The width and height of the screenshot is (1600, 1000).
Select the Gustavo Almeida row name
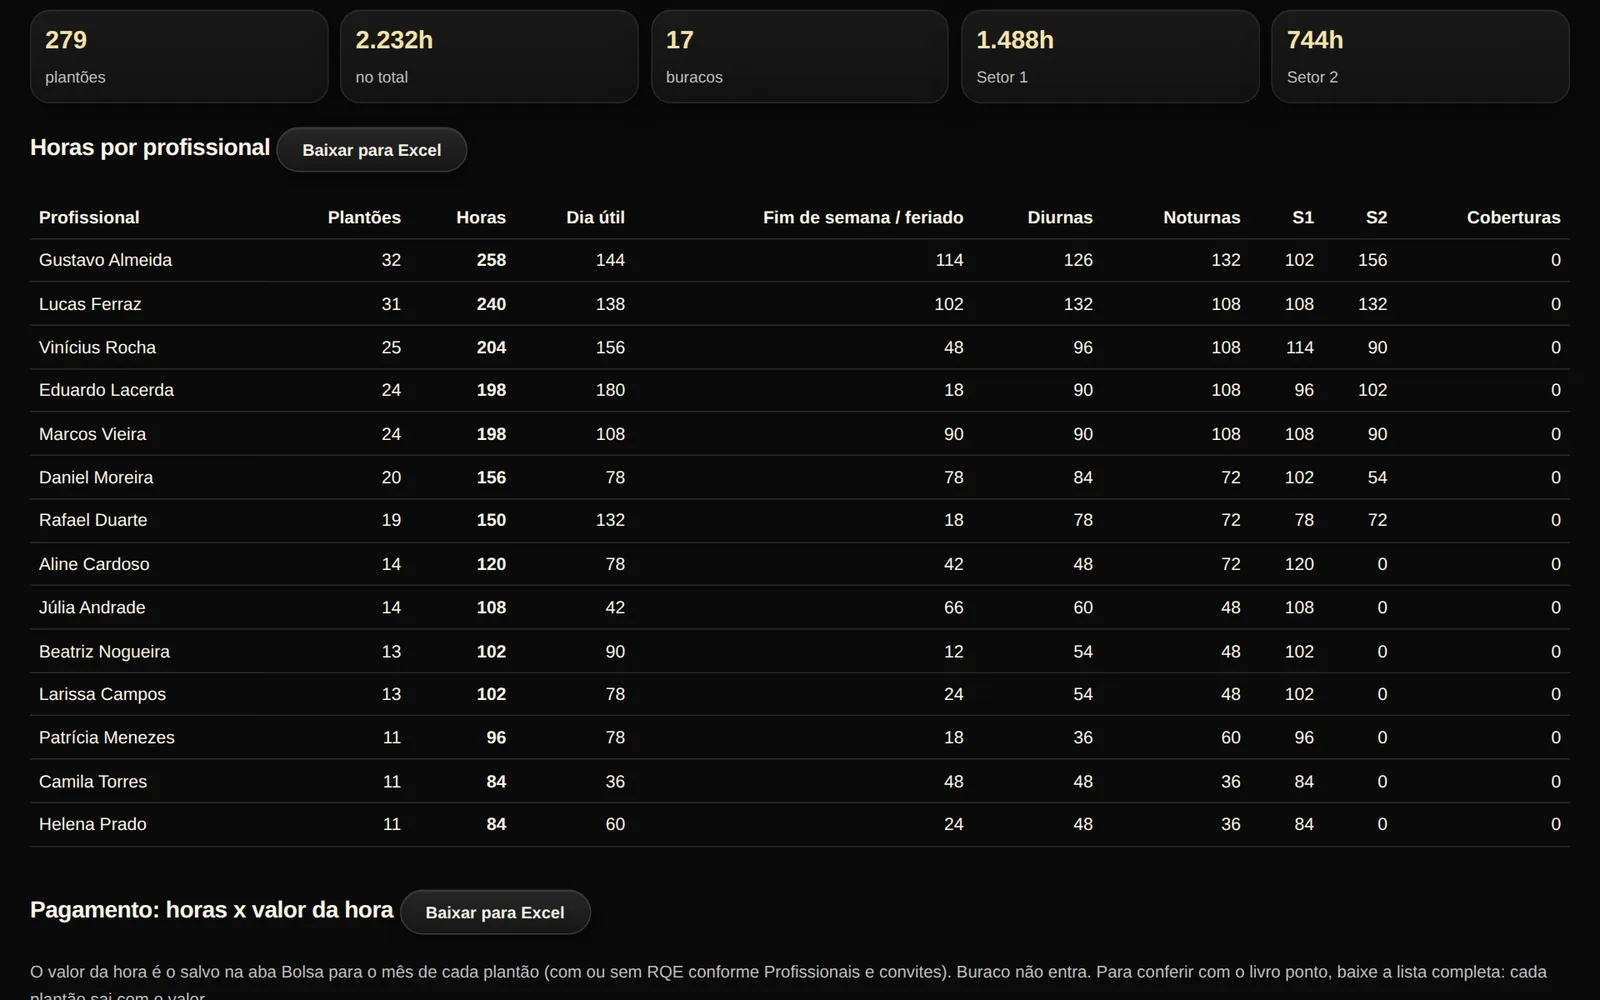pos(105,260)
